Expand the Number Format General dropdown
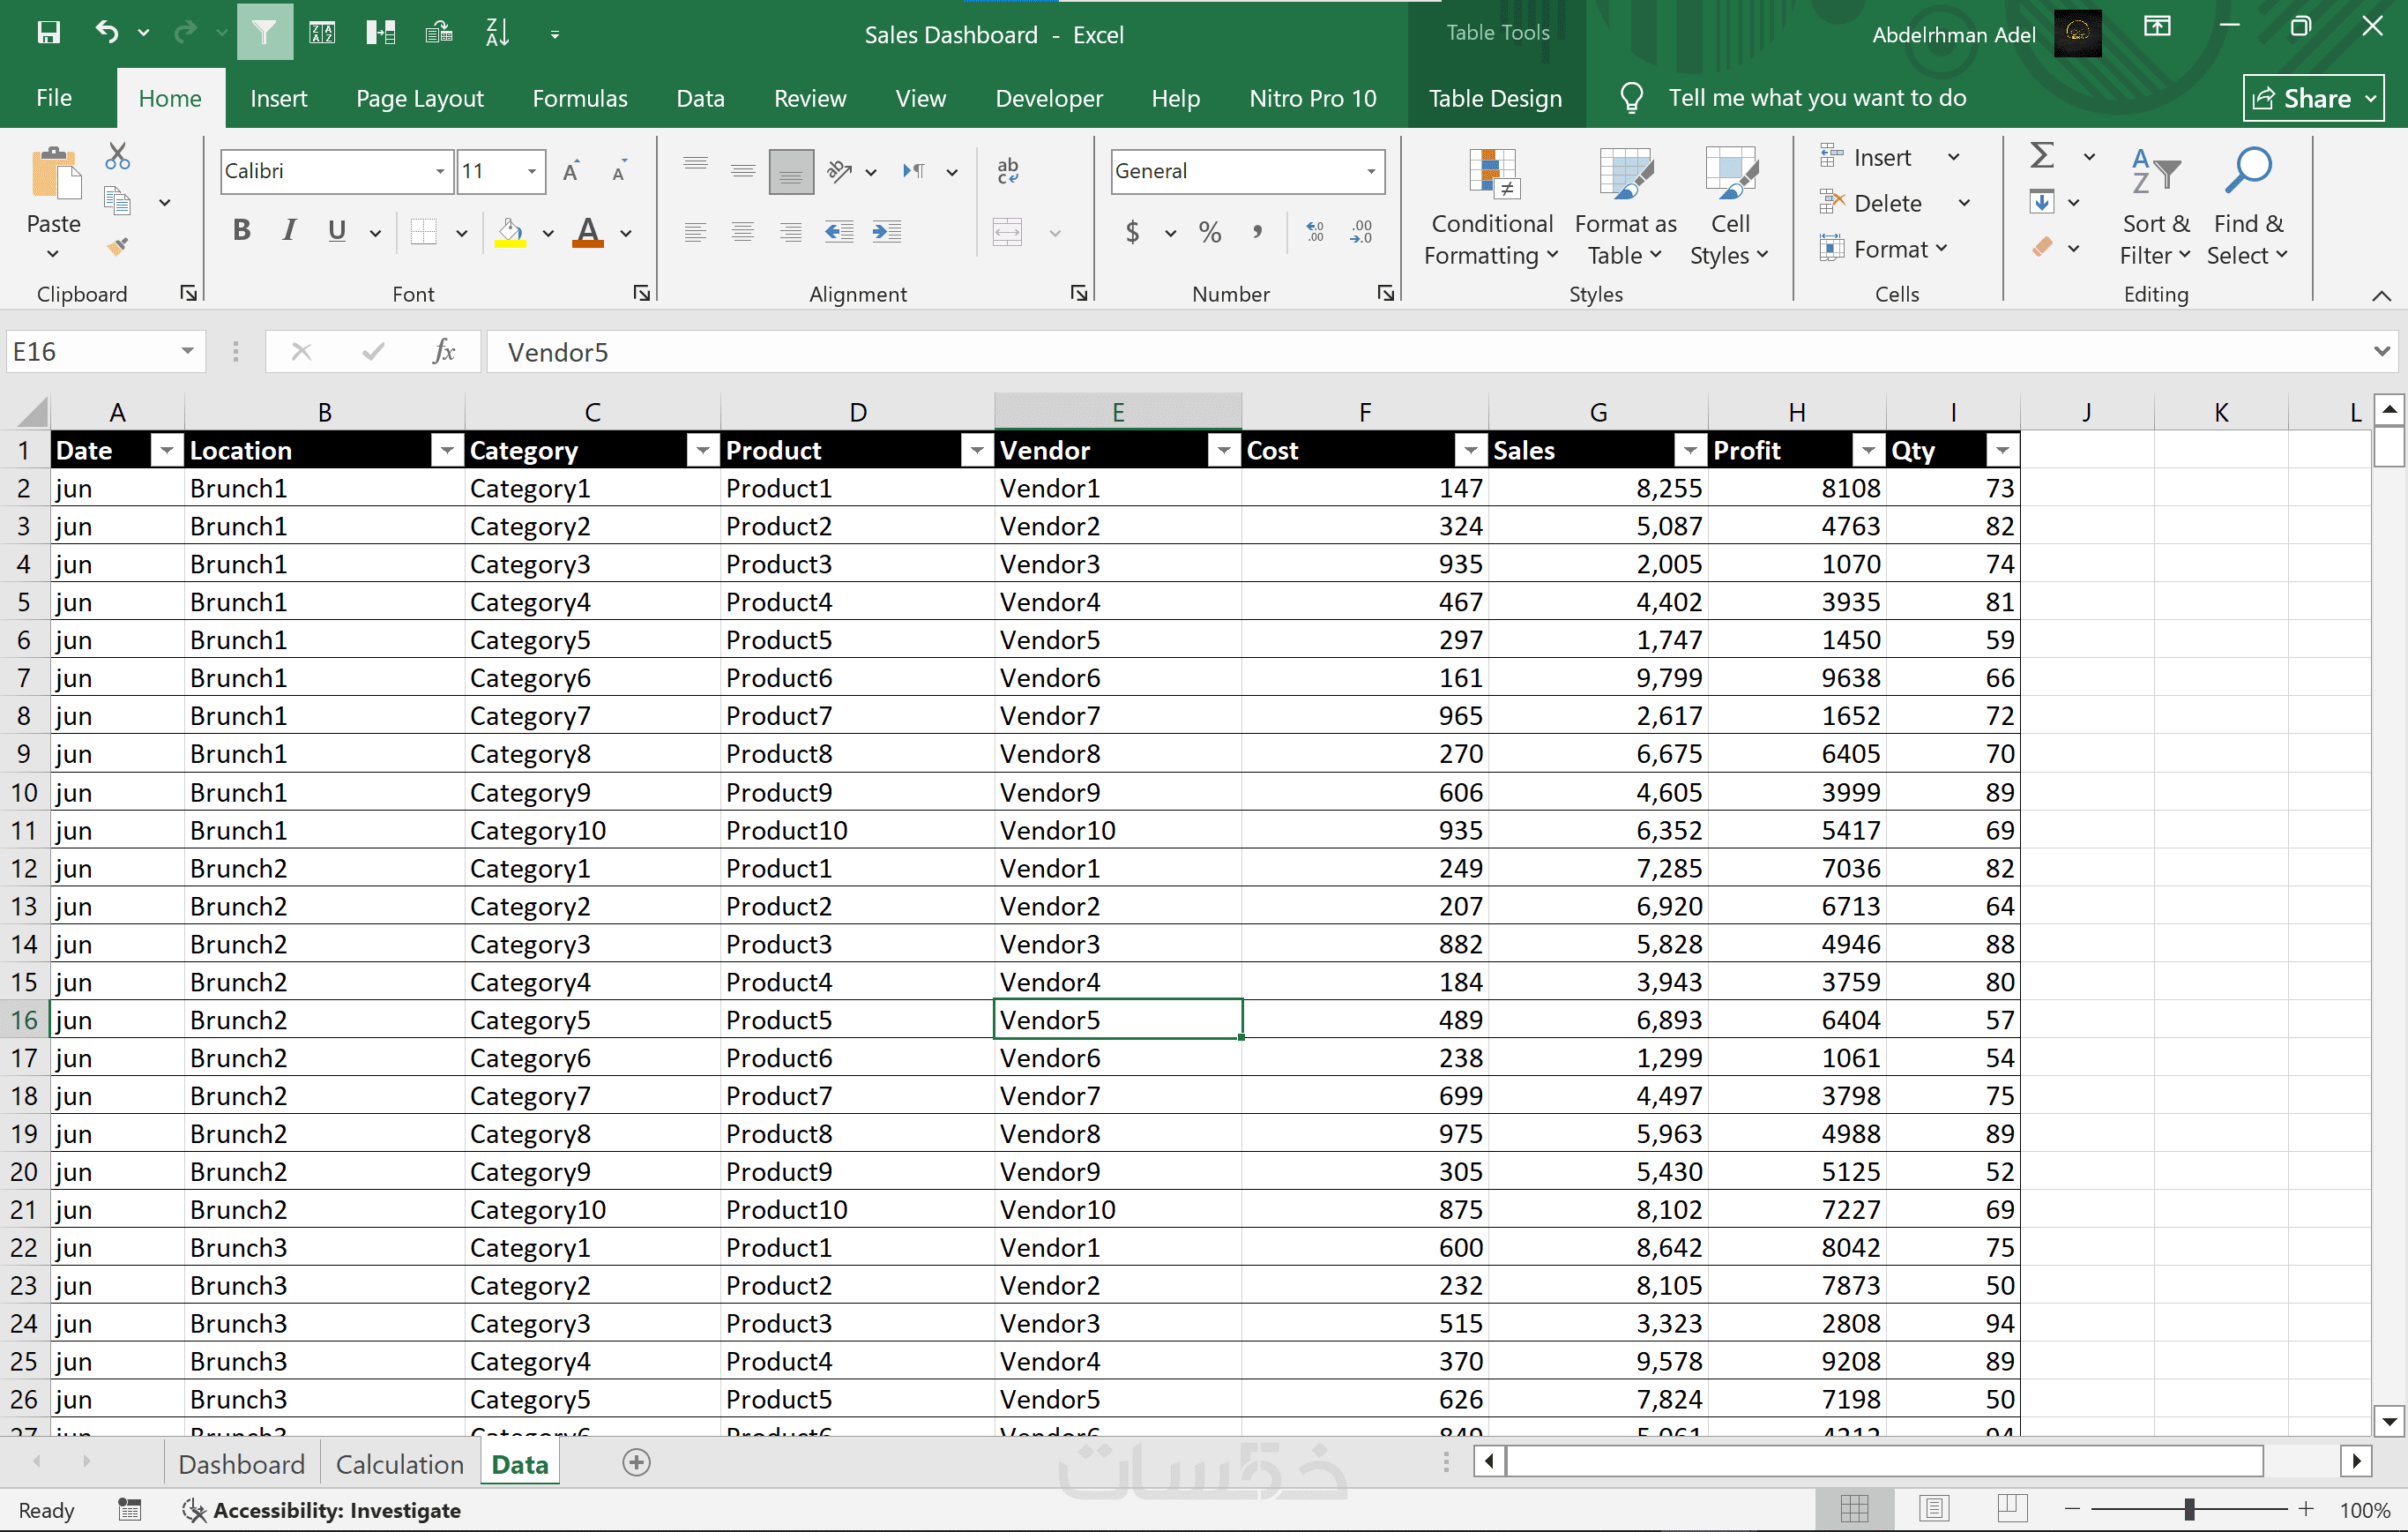The height and width of the screenshot is (1532, 2408). [x=1371, y=171]
